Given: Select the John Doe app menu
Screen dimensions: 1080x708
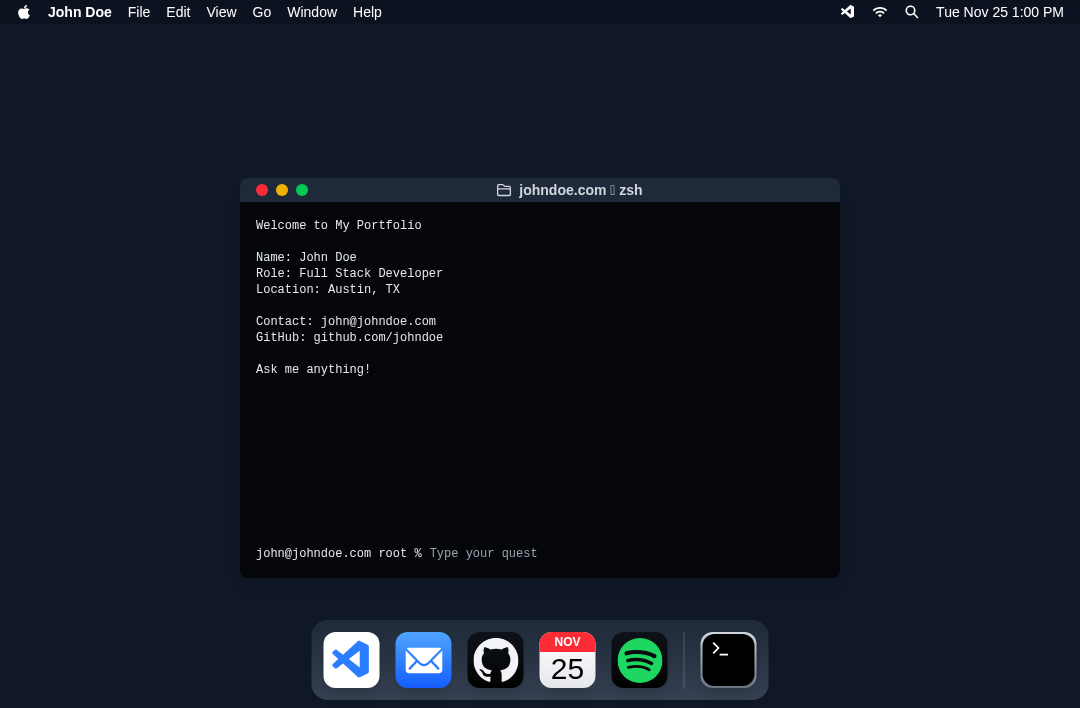Looking at the screenshot, I should click(79, 12).
